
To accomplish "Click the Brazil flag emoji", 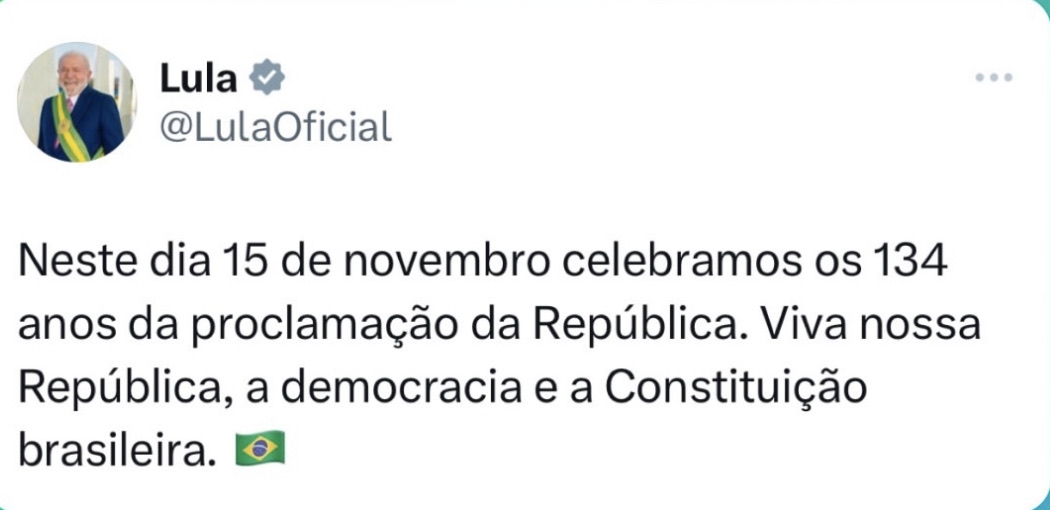I will point(260,448).
